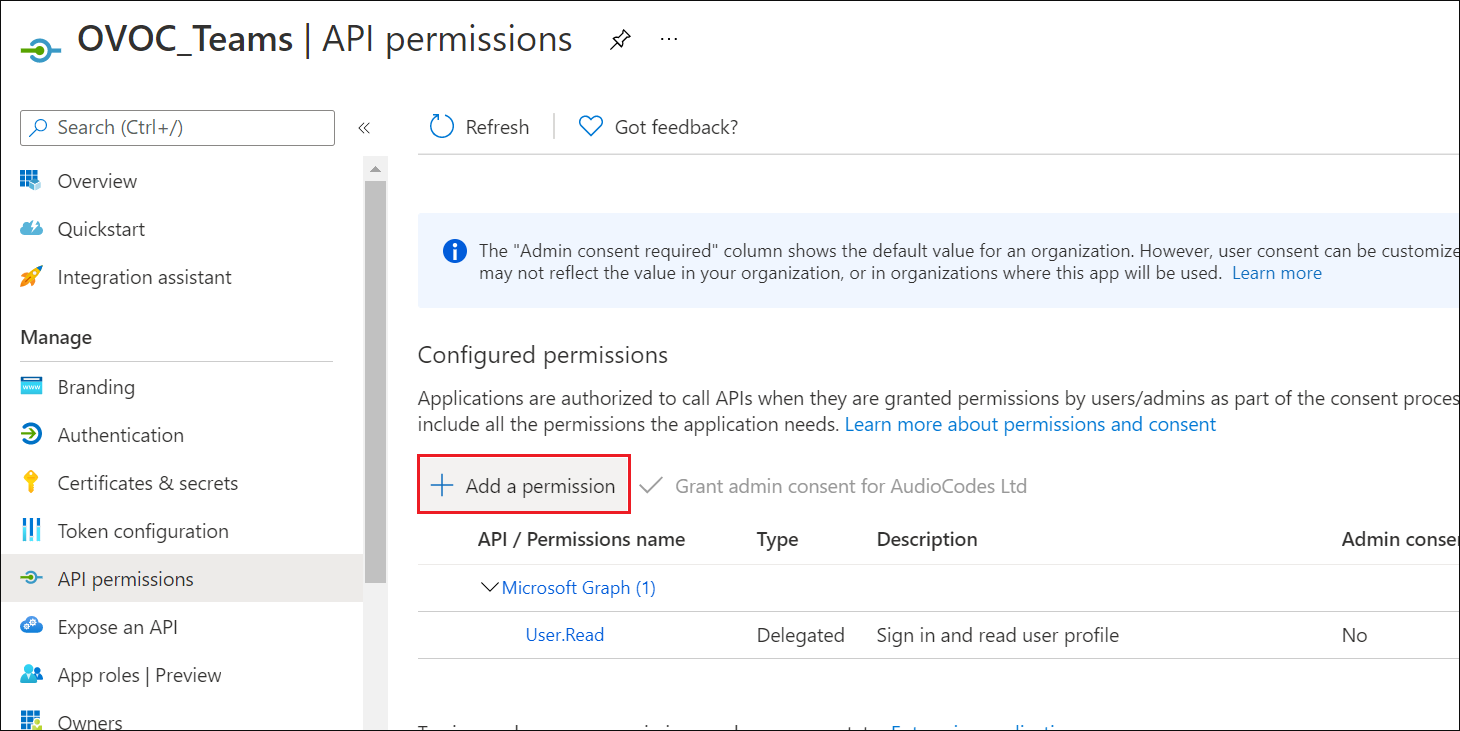Collapse the Microsoft Graph (1) group
The height and width of the screenshot is (731, 1460).
click(489, 587)
